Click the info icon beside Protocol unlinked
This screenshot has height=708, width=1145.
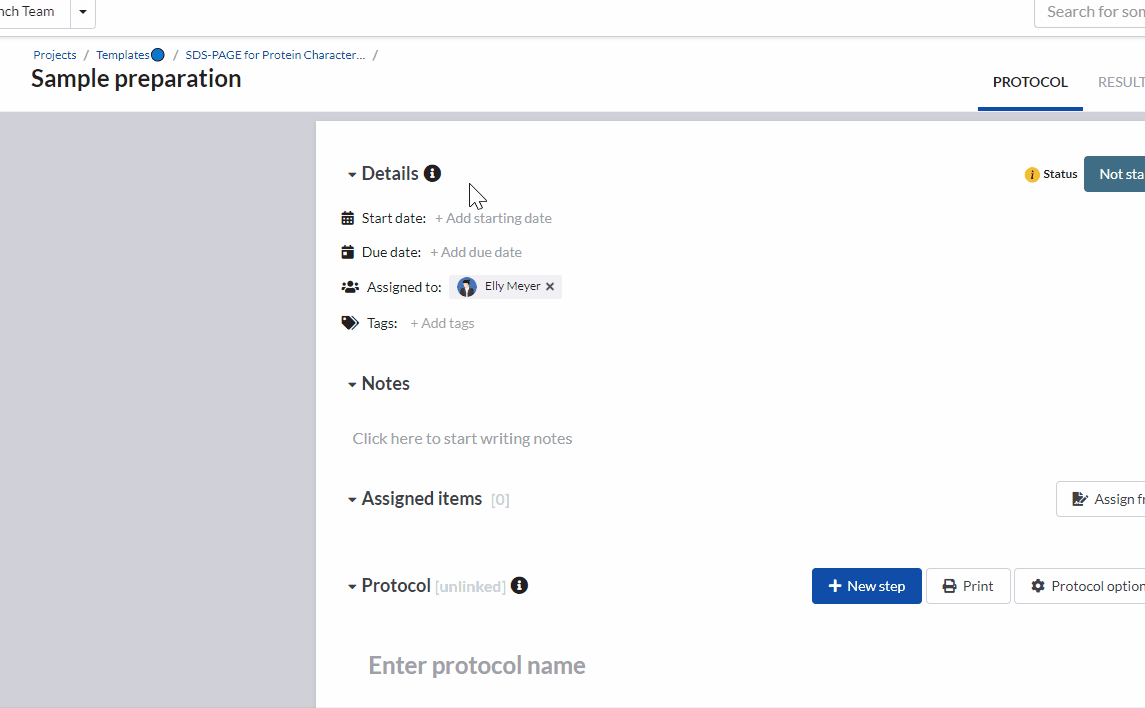click(519, 586)
